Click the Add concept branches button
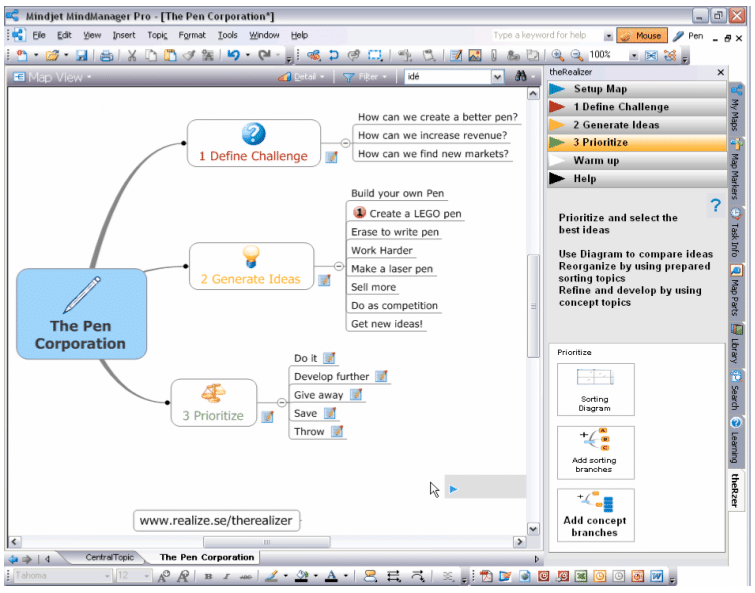Screen dimensions: 755x593 tap(596, 515)
